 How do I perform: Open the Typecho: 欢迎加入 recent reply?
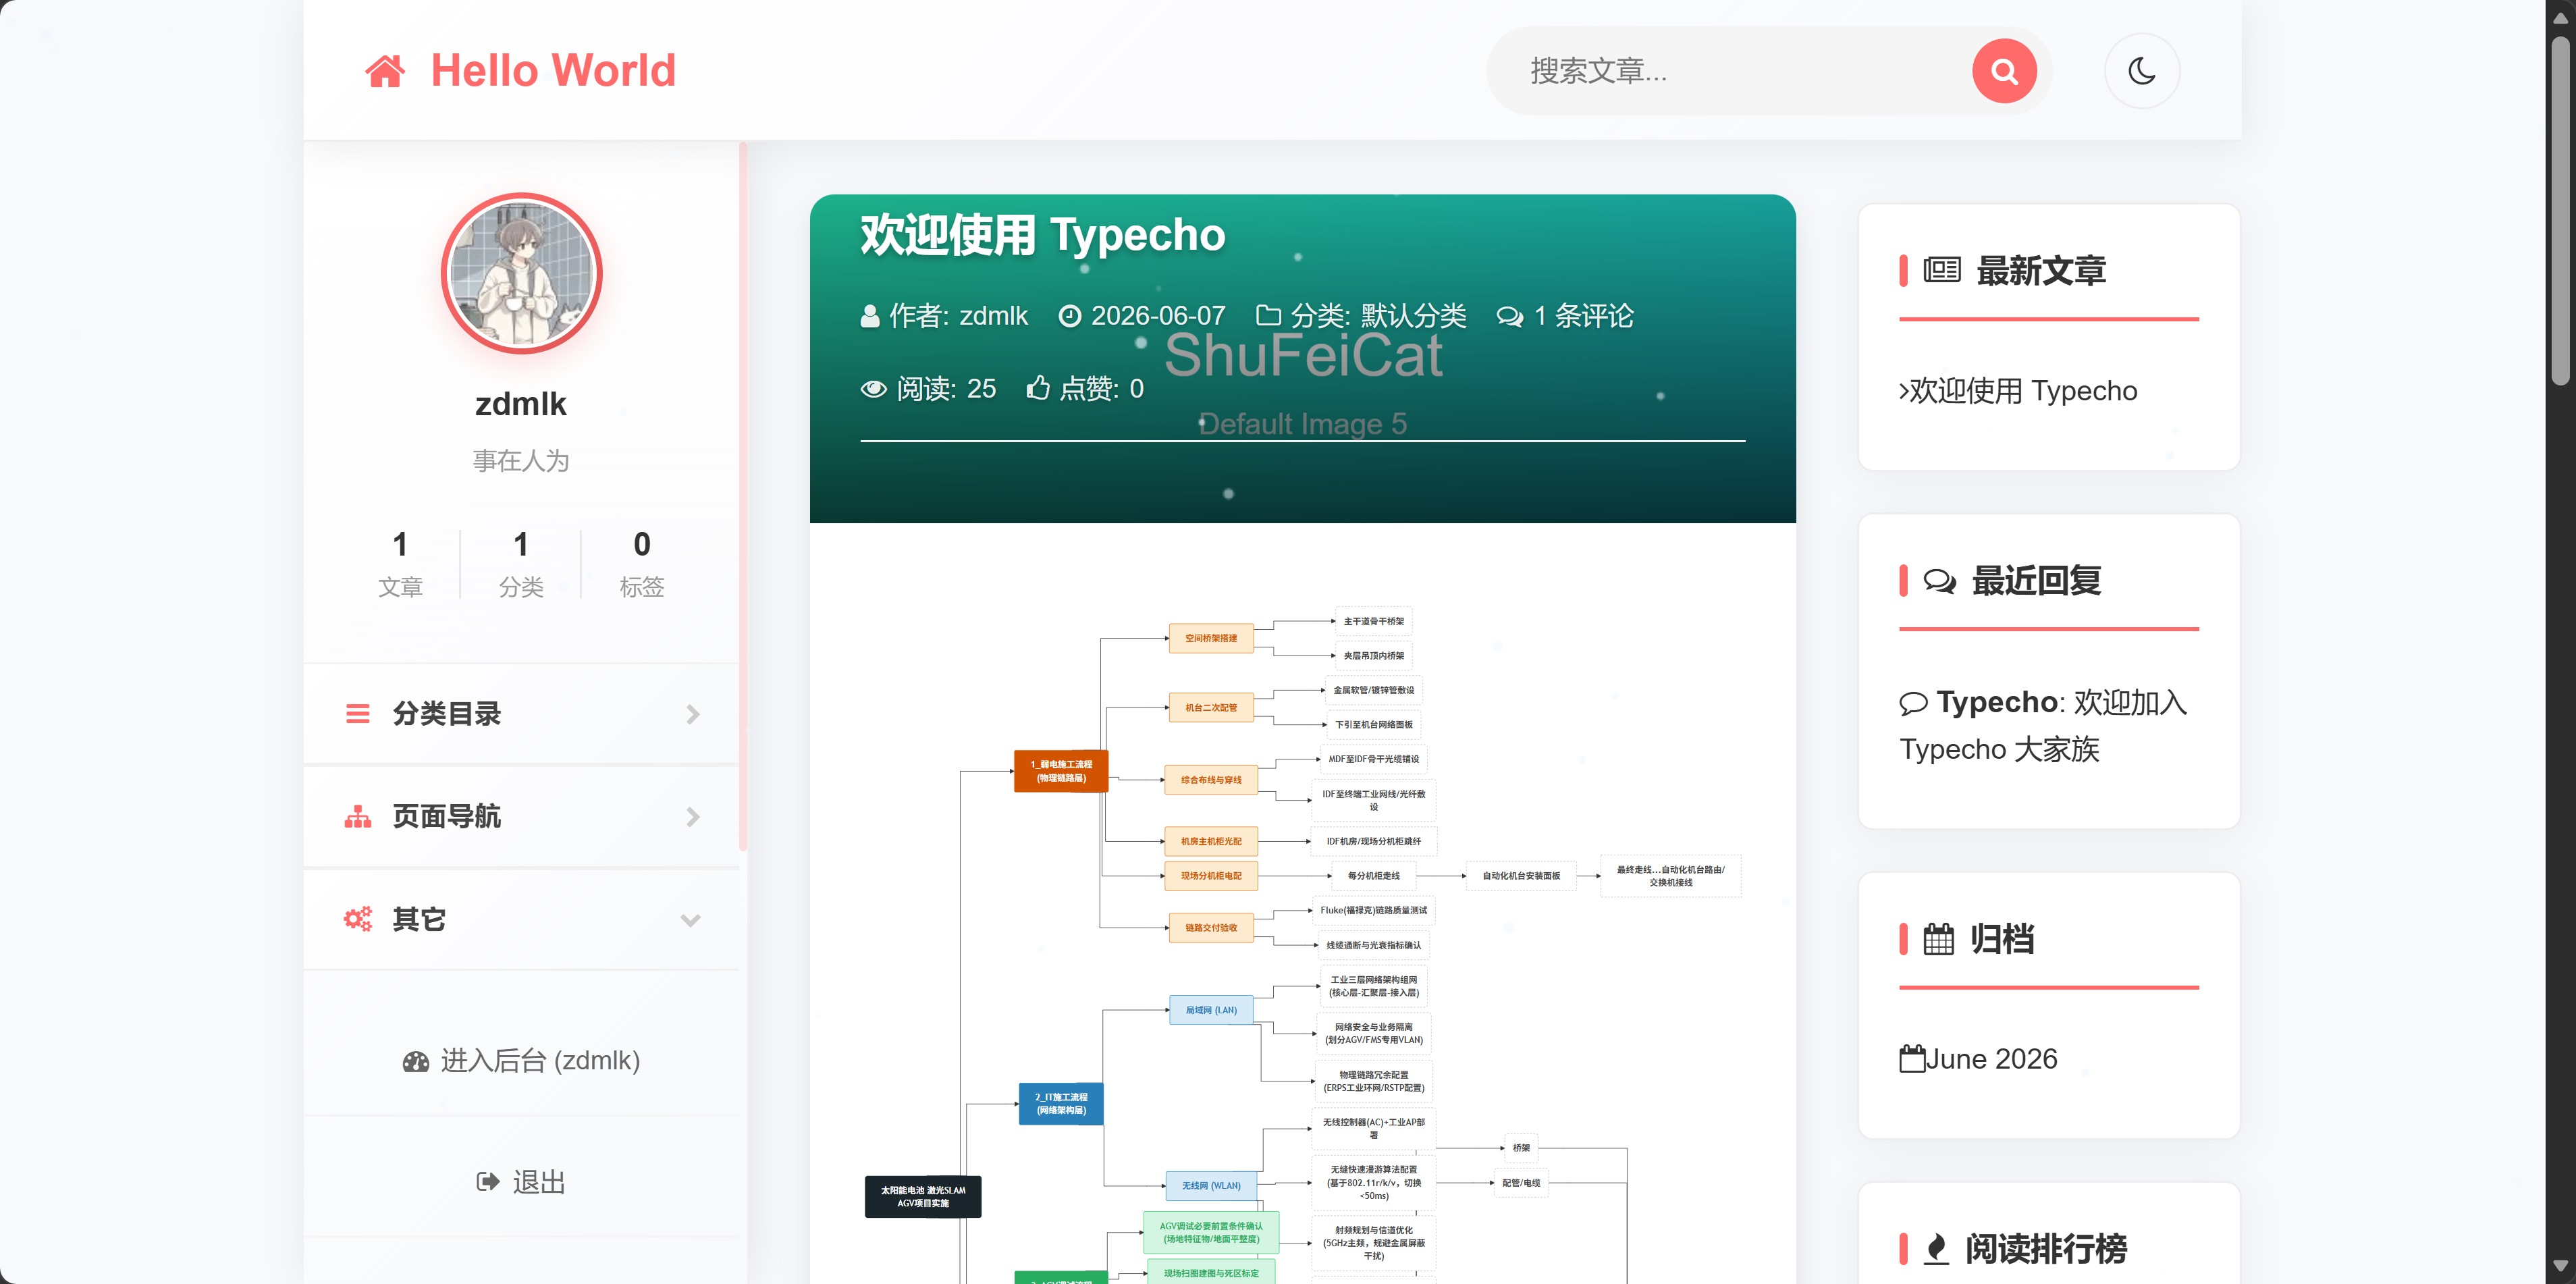click(x=2043, y=726)
